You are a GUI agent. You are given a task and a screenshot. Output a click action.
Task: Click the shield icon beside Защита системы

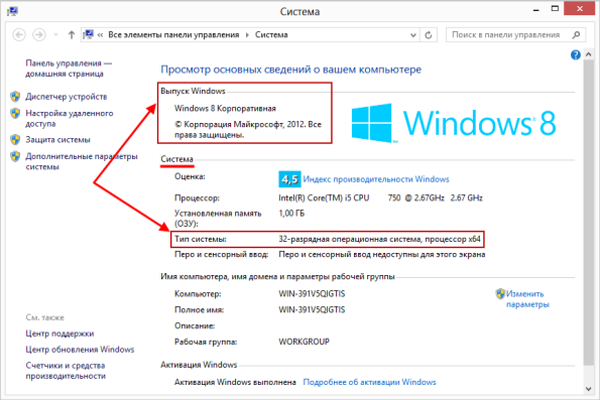[x=15, y=140]
